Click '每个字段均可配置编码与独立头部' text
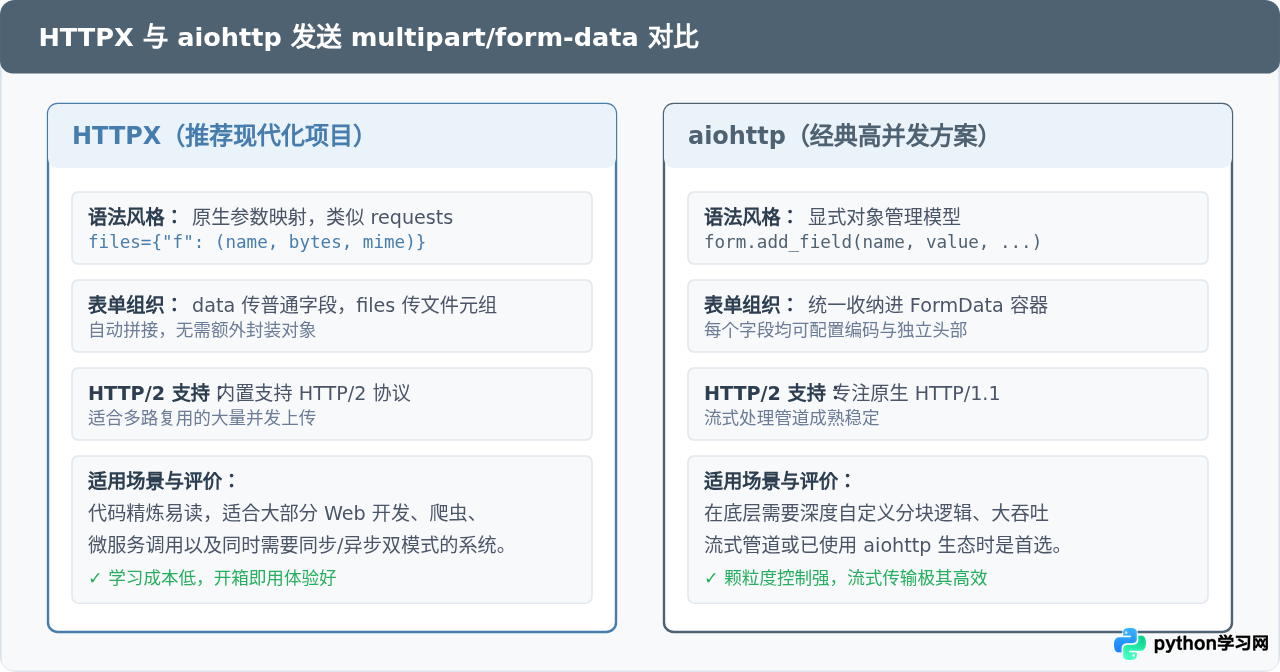The height and width of the screenshot is (672, 1280). 836,330
